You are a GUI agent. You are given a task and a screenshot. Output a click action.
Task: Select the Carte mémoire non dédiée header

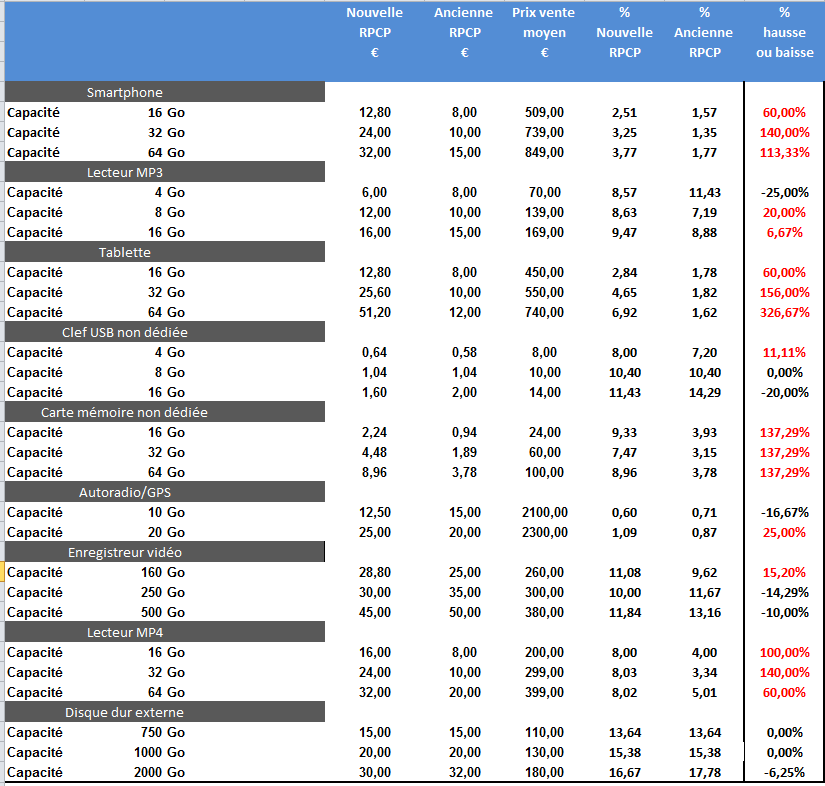[x=125, y=412]
